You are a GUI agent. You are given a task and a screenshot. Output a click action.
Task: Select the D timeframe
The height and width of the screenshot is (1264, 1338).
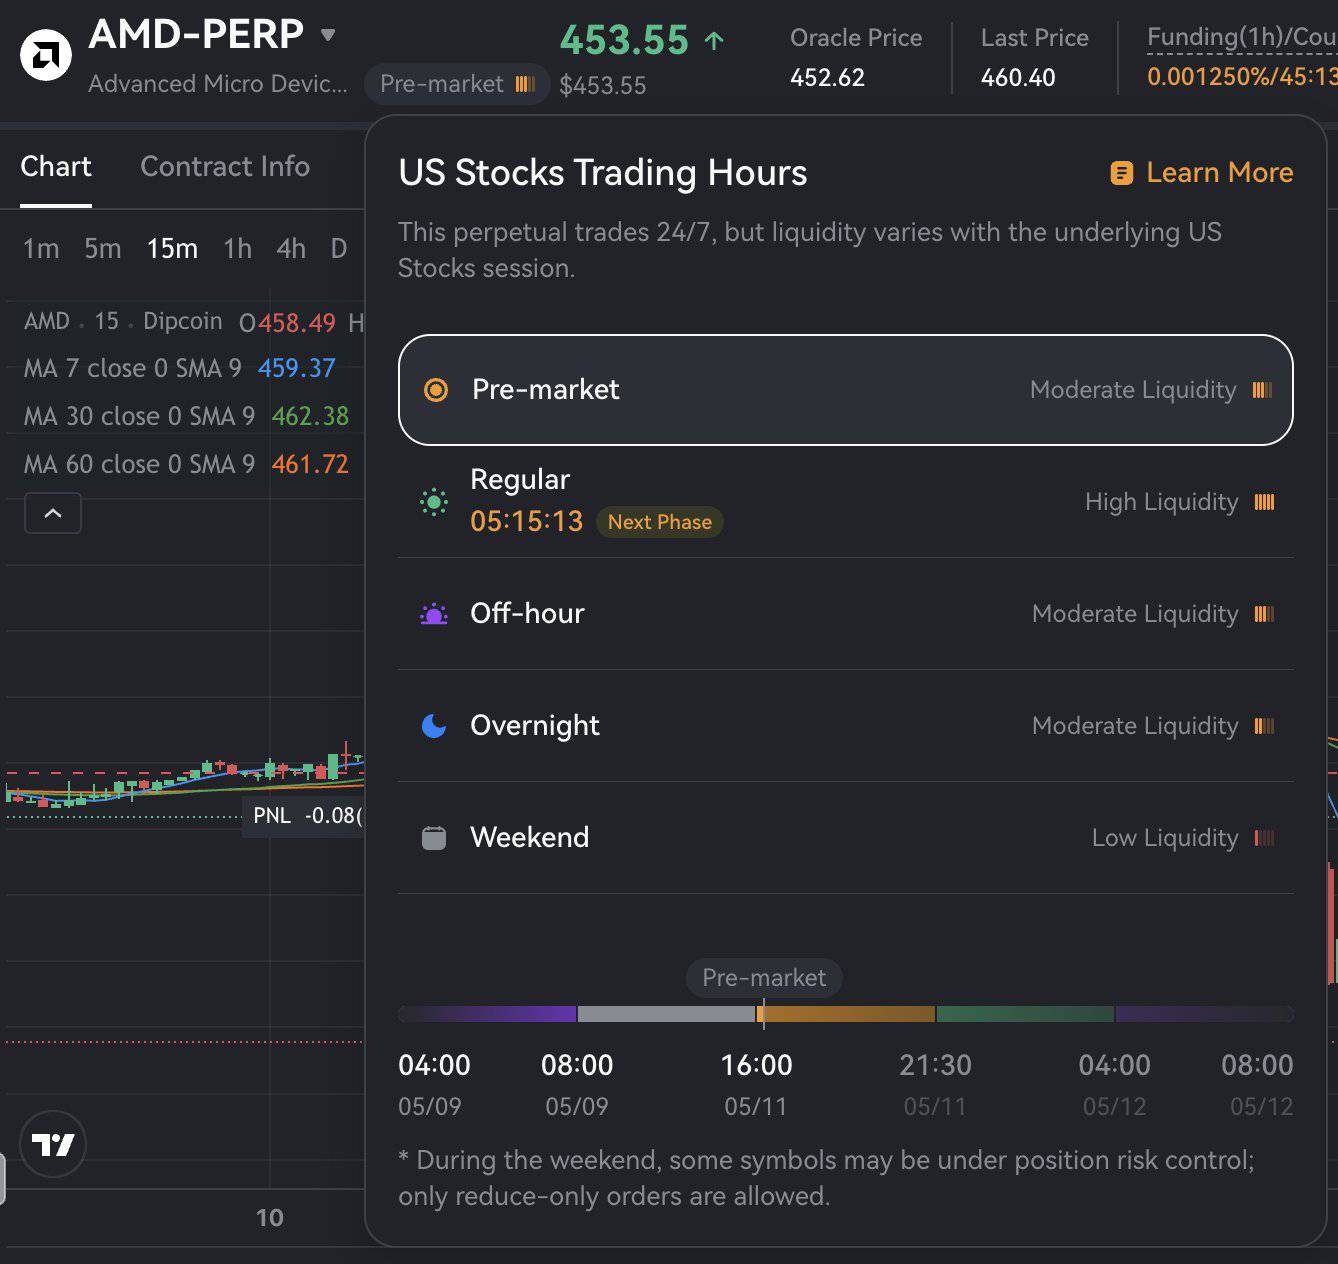339,248
